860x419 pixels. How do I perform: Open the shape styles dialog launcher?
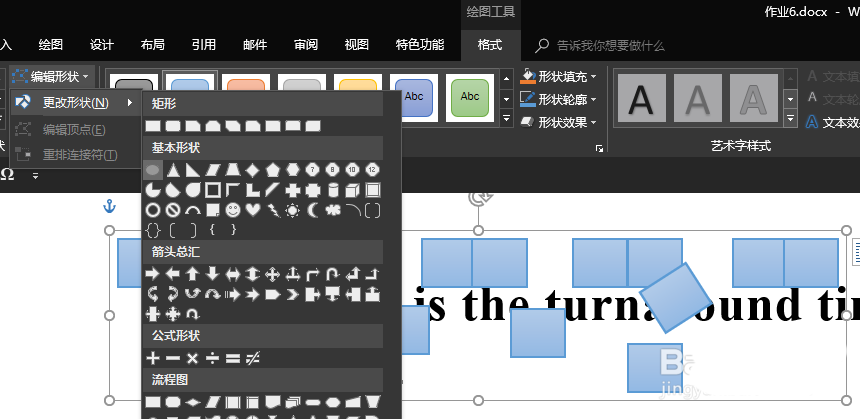click(x=599, y=148)
